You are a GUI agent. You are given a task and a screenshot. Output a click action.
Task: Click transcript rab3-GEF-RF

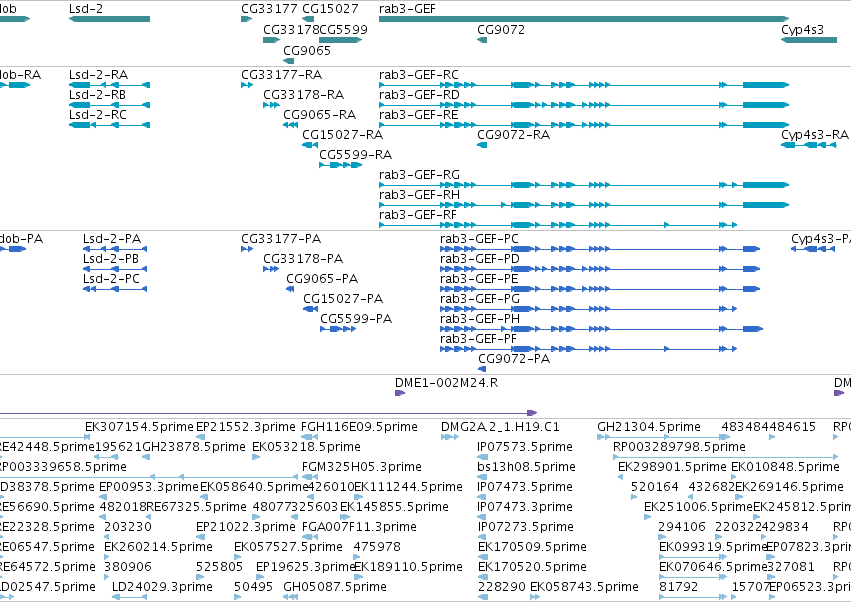coord(418,215)
